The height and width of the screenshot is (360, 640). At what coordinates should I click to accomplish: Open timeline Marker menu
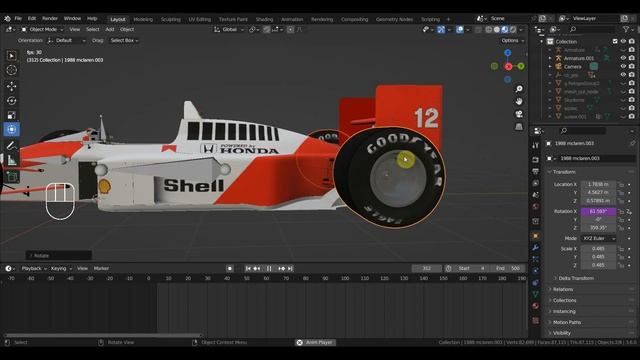[x=101, y=268]
